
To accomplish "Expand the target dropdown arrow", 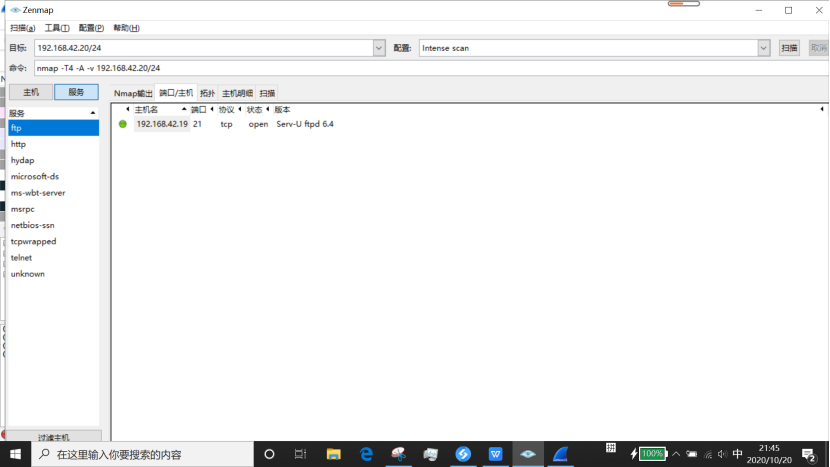I will click(379, 48).
